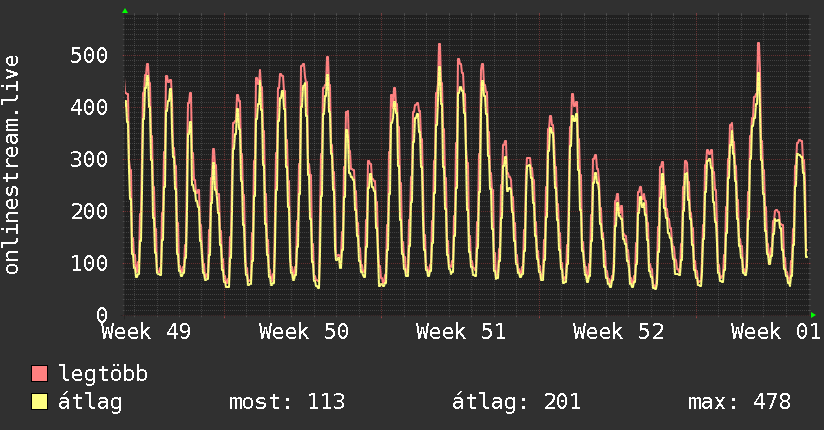Select the legtöbb legend label

click(103, 374)
